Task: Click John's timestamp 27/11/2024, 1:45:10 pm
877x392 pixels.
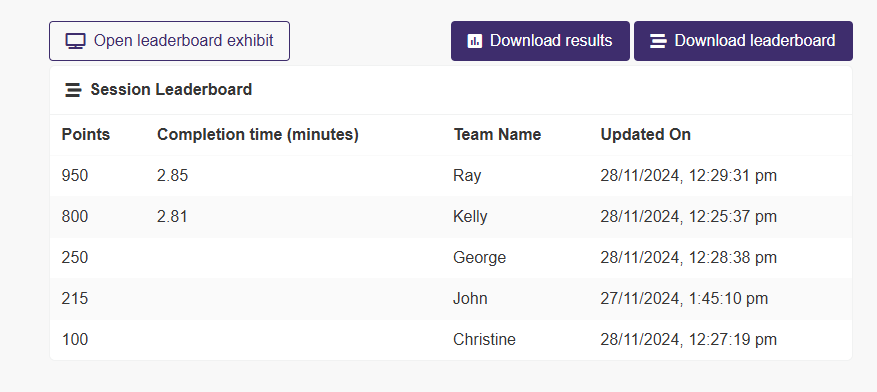Action: coord(684,298)
